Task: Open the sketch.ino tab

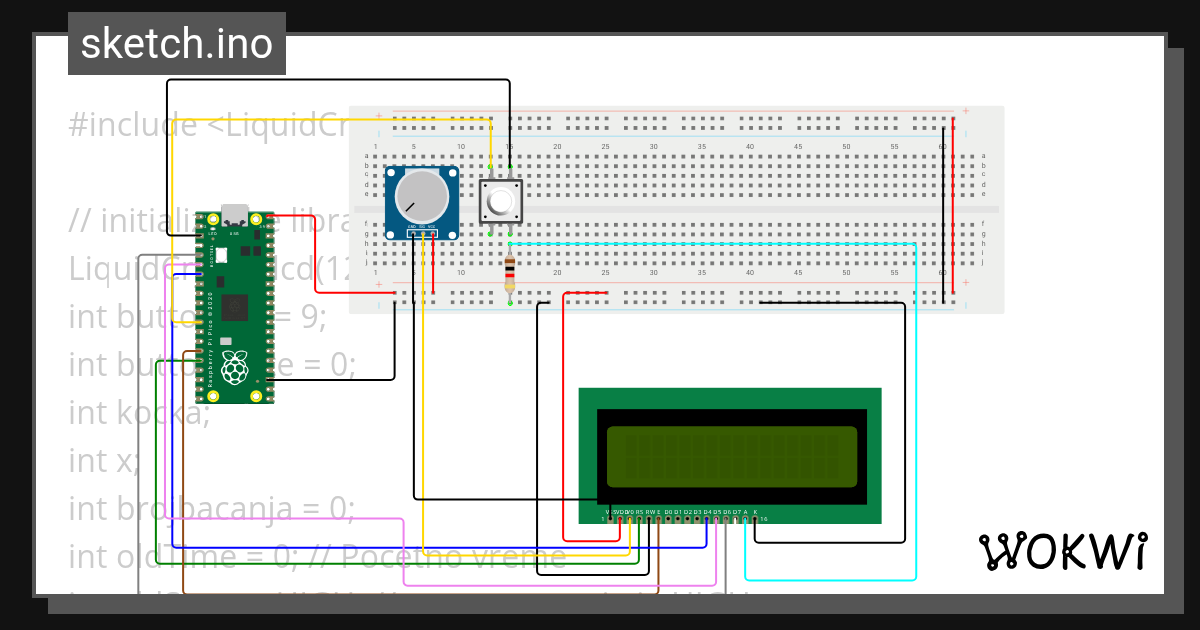Action: (x=176, y=43)
